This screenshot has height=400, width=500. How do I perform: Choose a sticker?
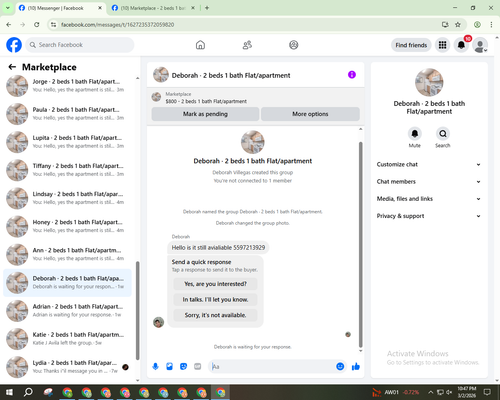click(183, 367)
